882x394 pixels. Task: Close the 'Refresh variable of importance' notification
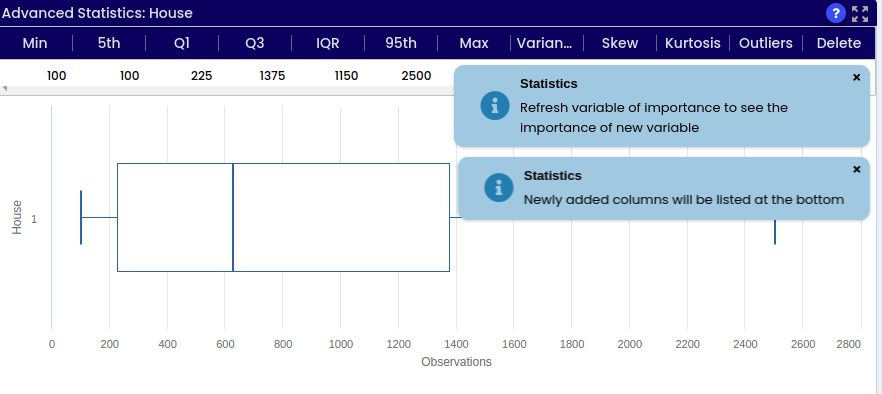point(857,78)
